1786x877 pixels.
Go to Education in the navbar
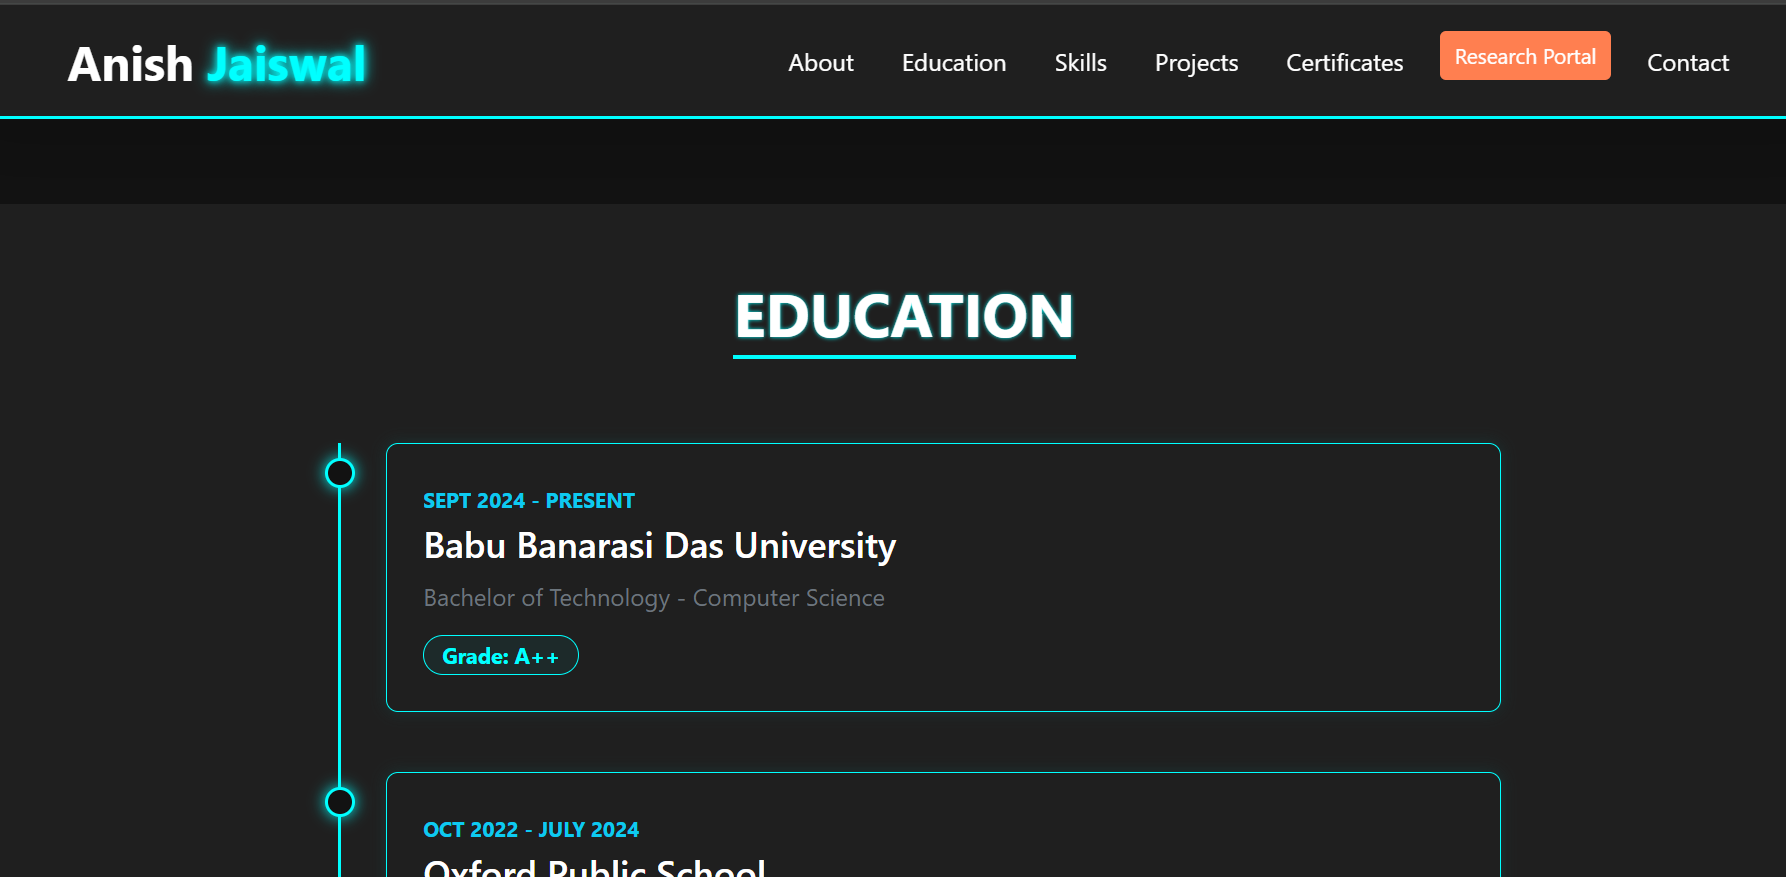(x=953, y=63)
